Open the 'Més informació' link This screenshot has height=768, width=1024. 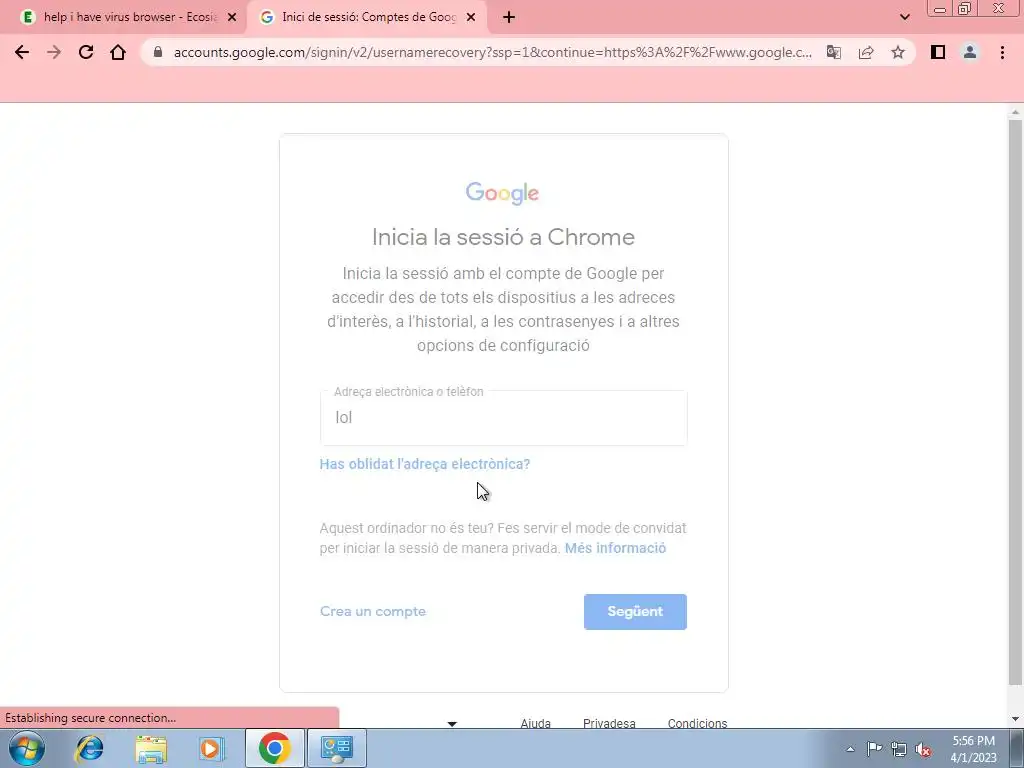pos(615,549)
